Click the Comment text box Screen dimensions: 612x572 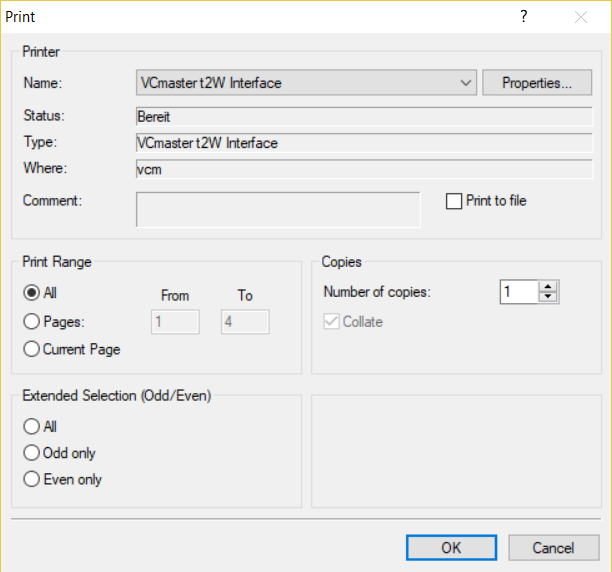[278, 210]
